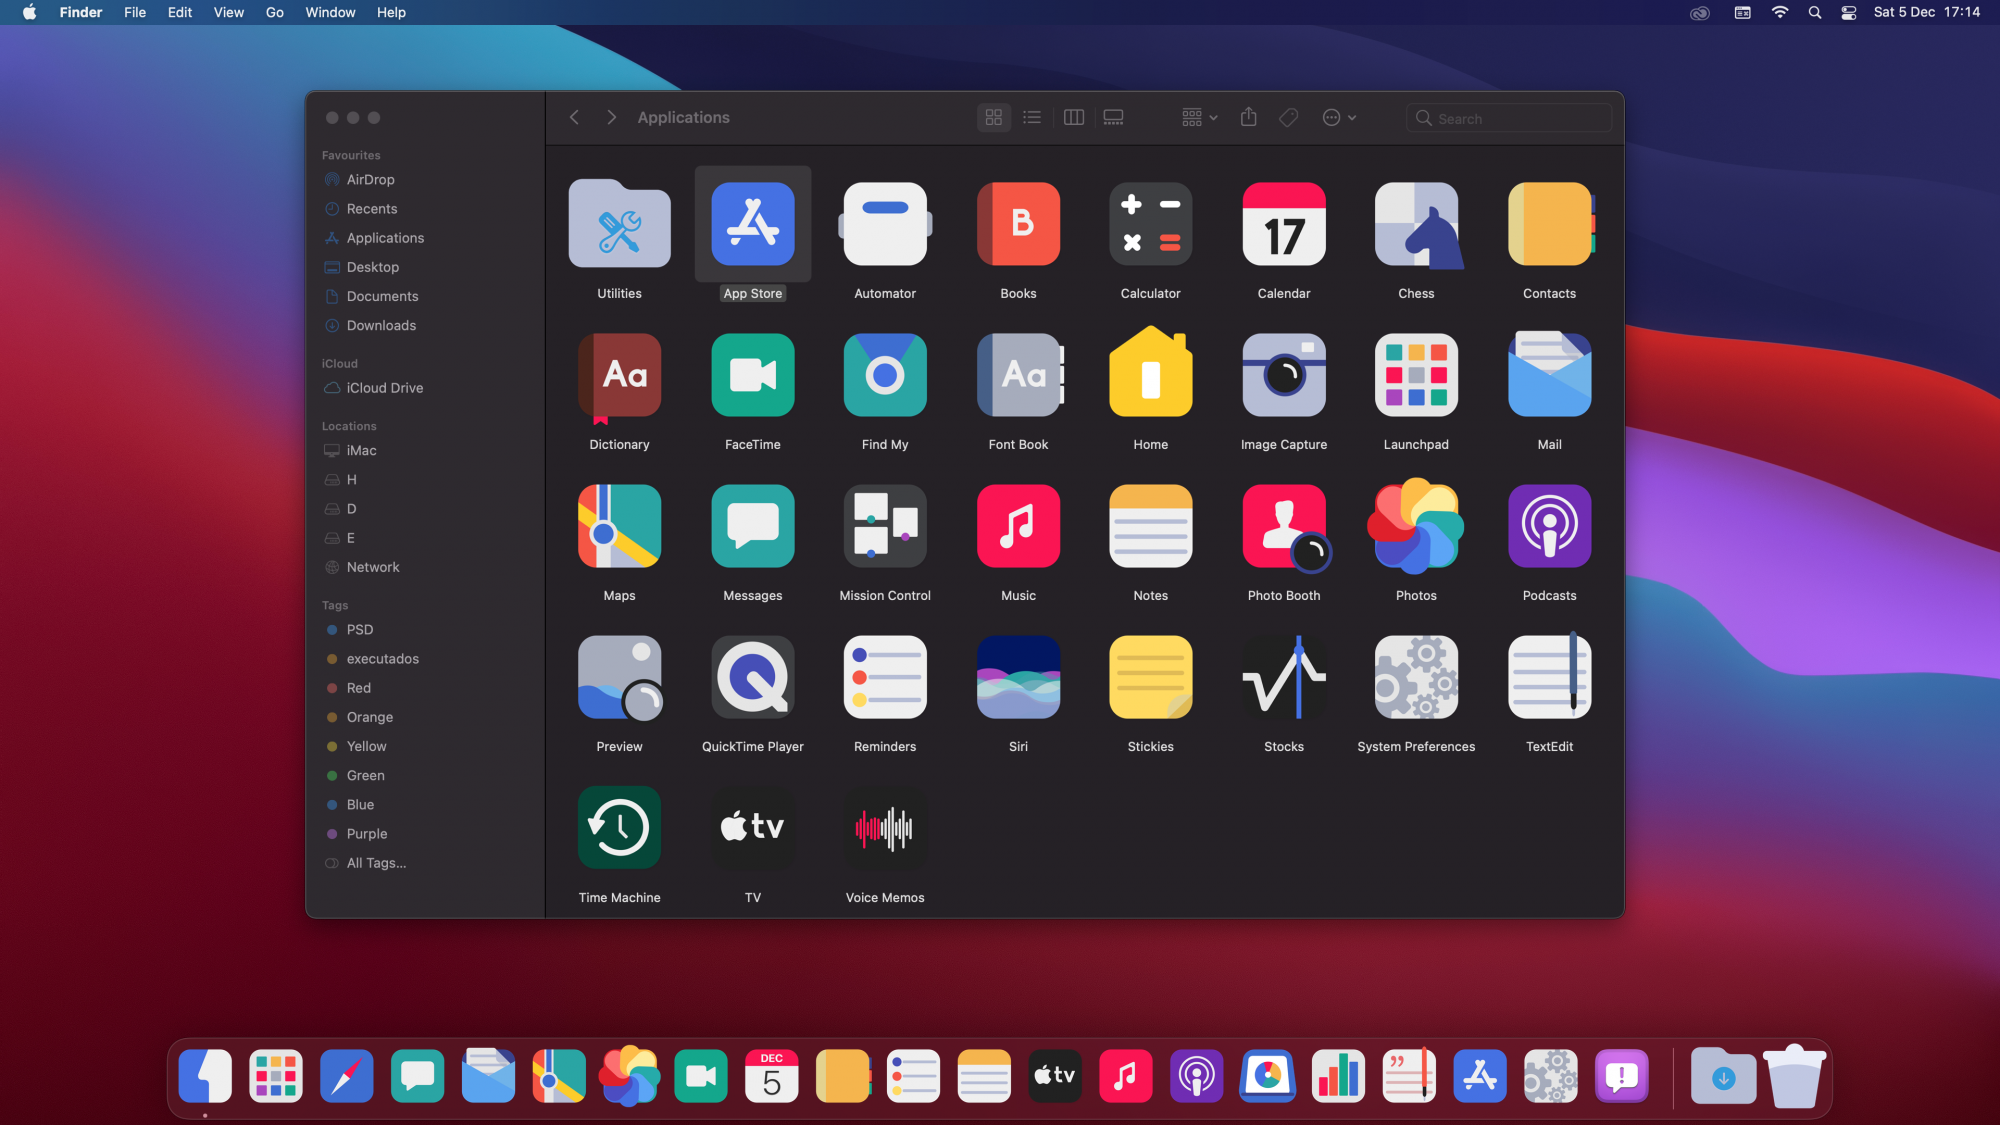The width and height of the screenshot is (2000, 1125).
Task: Click the Edit Tags toolbar icon
Action: click(x=1288, y=118)
